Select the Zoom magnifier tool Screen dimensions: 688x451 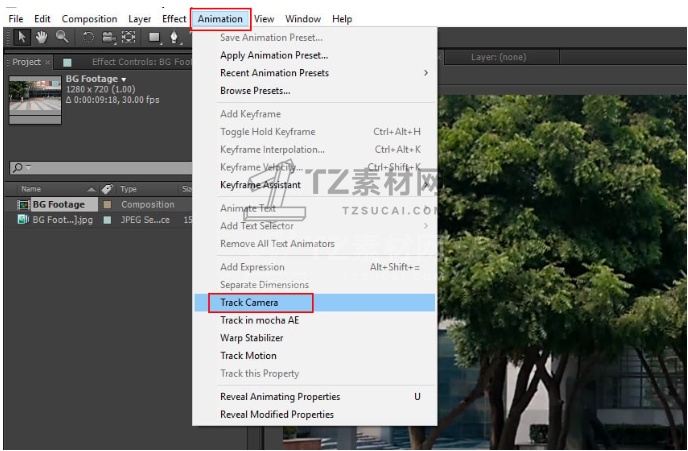(x=62, y=37)
